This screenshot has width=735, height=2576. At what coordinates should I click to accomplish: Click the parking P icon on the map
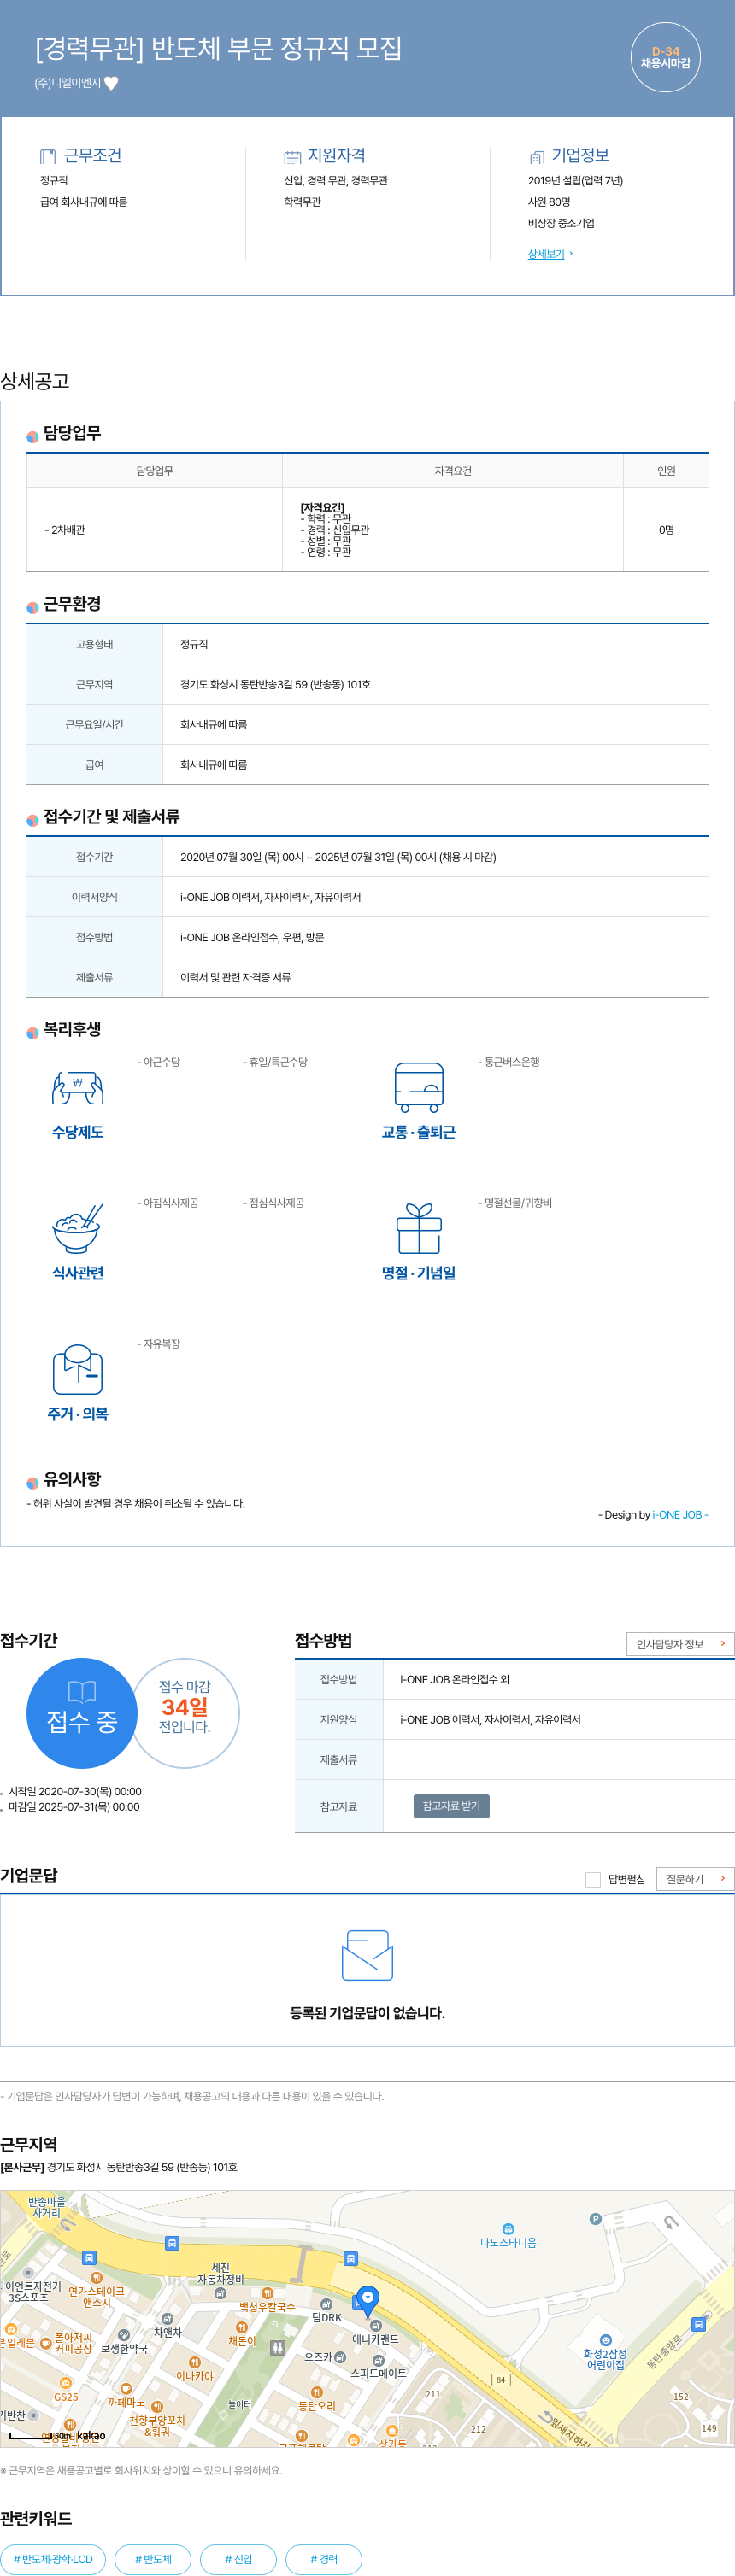[595, 2218]
